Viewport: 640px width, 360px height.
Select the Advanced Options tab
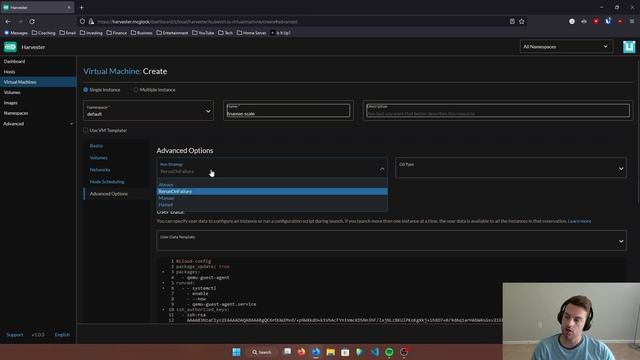109,194
